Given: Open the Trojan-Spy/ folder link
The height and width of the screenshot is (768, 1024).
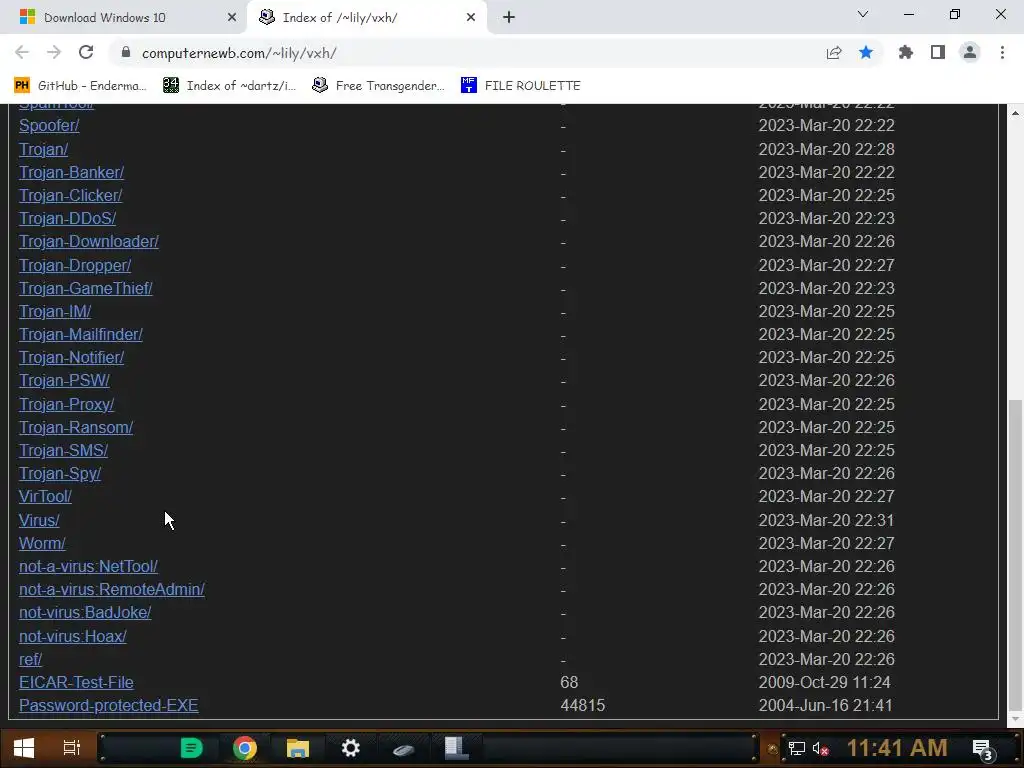Looking at the screenshot, I should pos(60,473).
